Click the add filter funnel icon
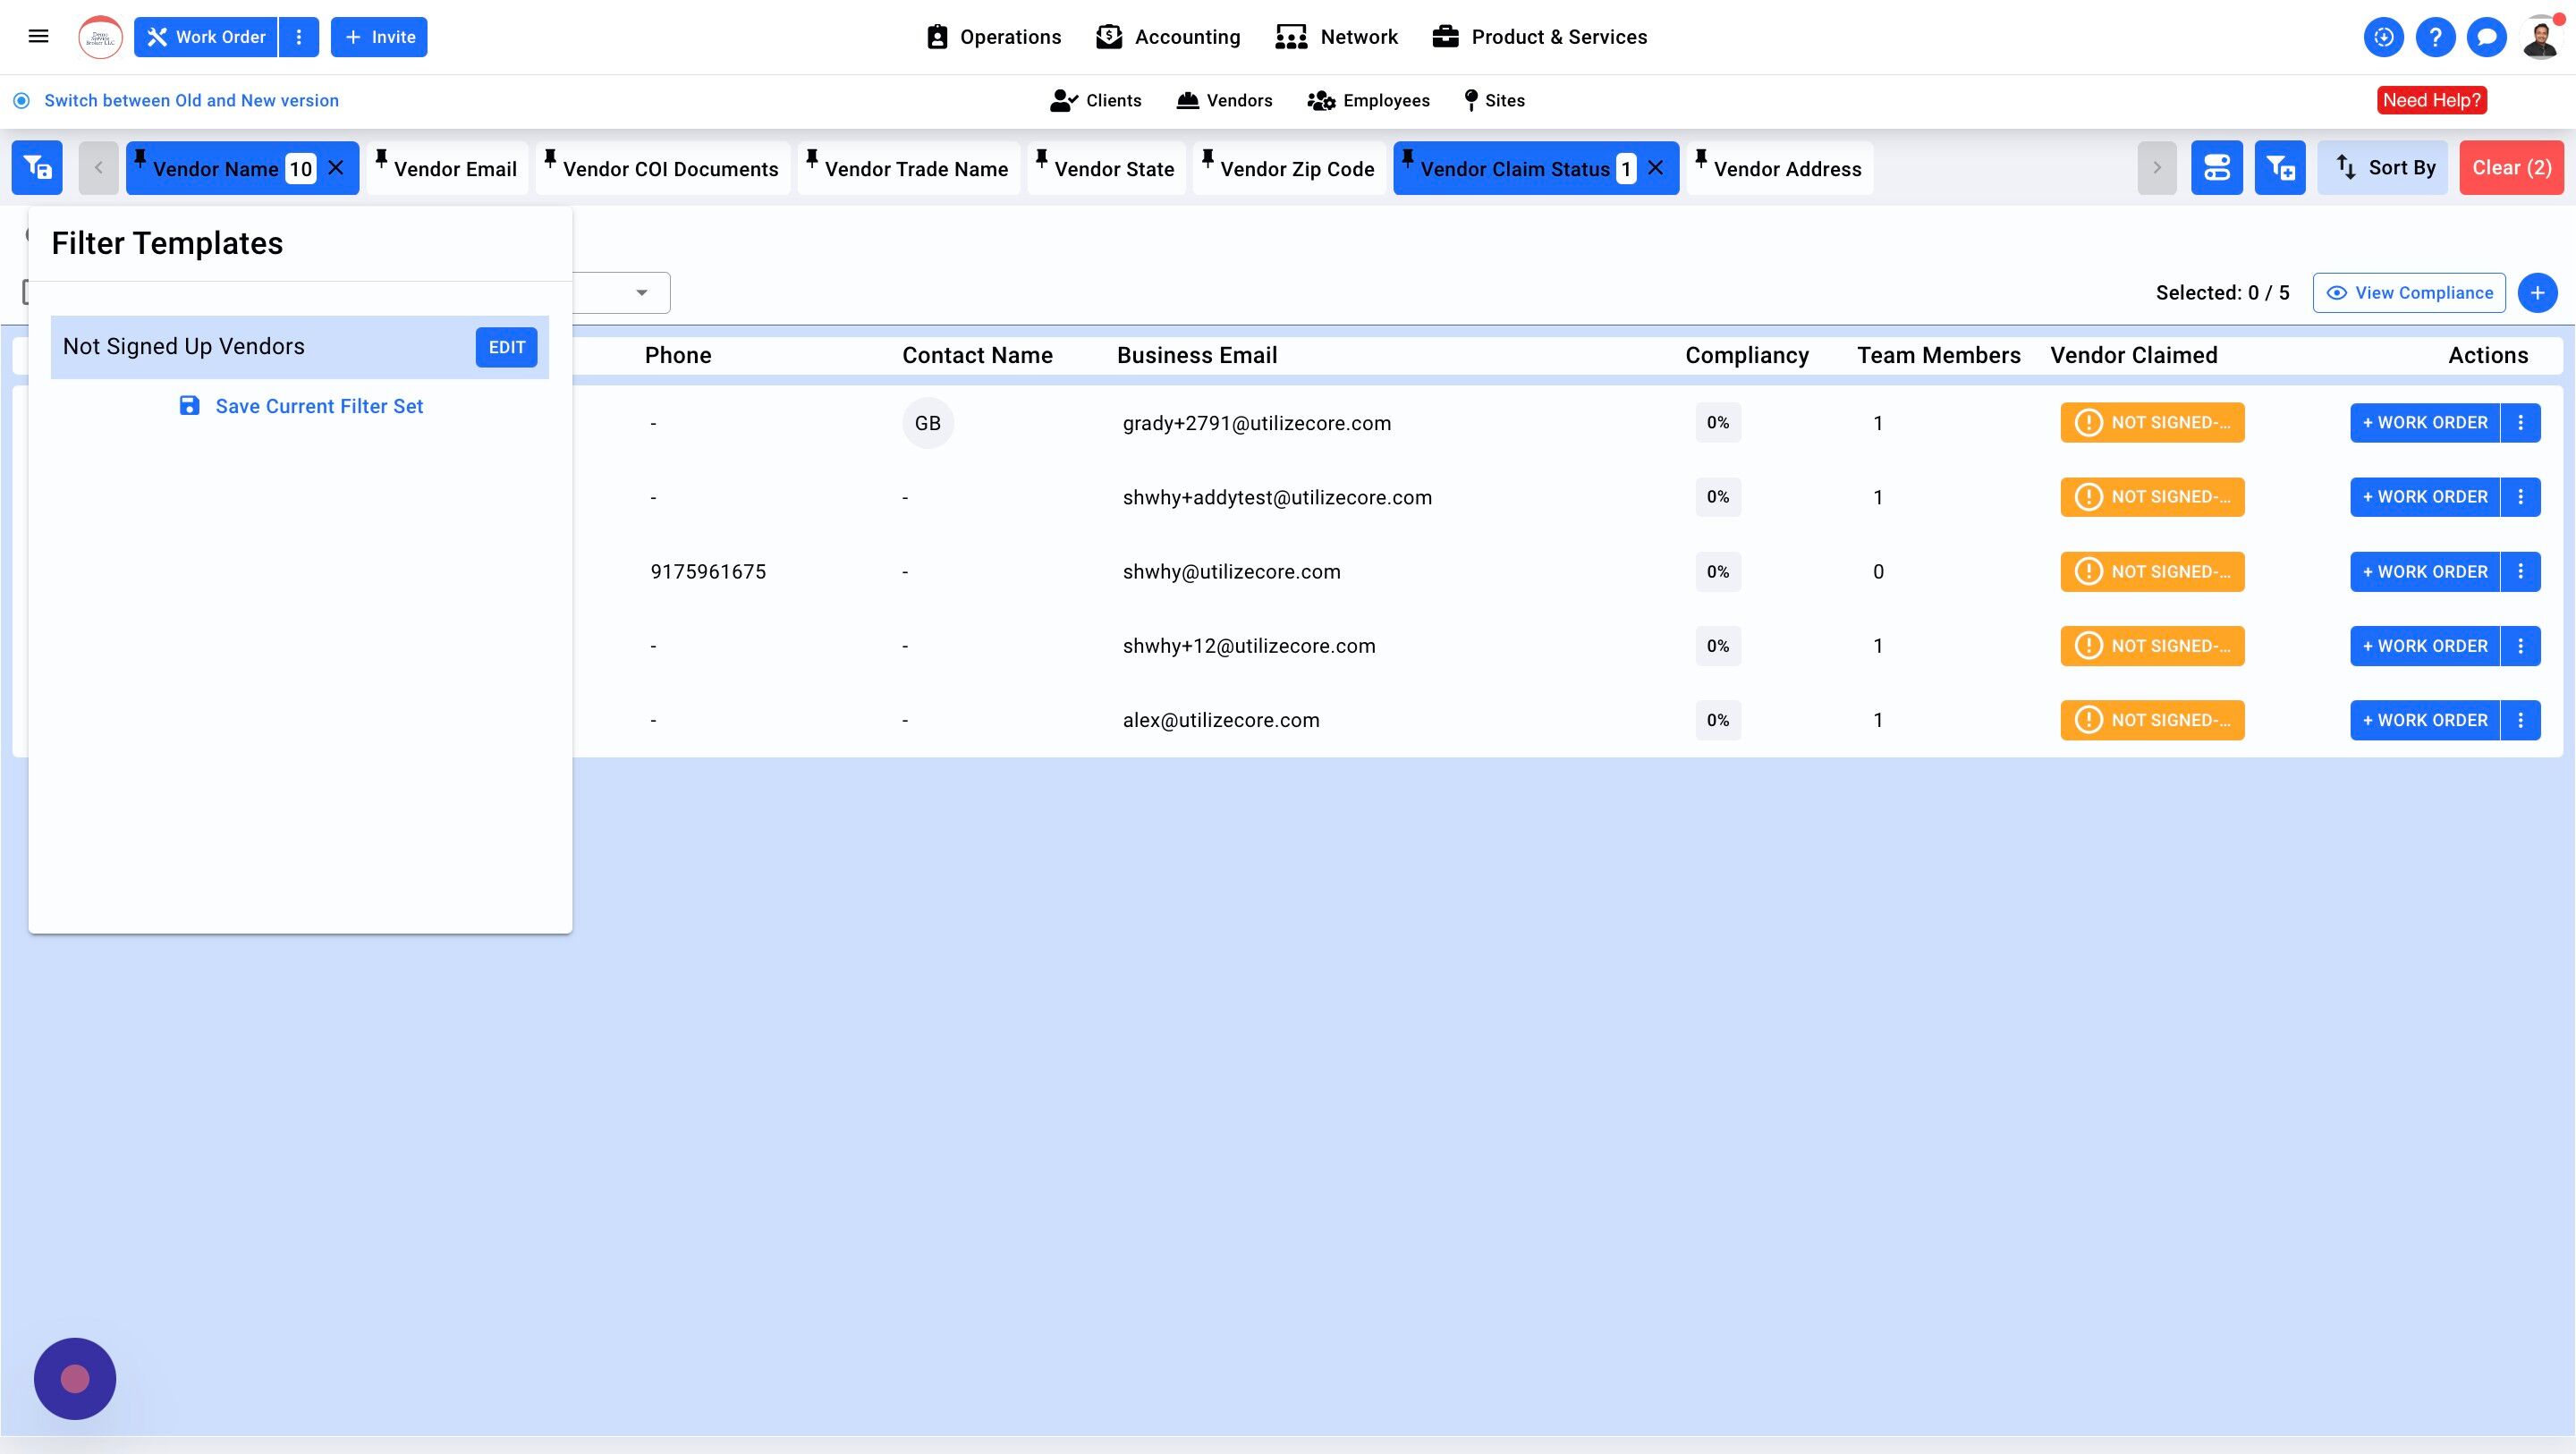Screen dimensions: 2576x1454 (2279, 168)
